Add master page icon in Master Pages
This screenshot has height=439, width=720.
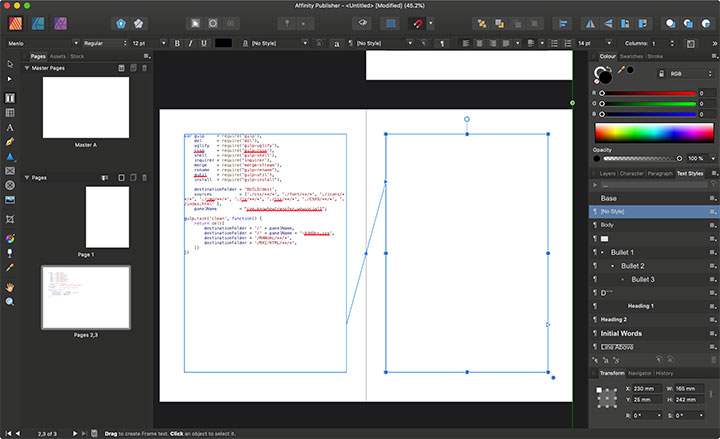click(x=121, y=68)
